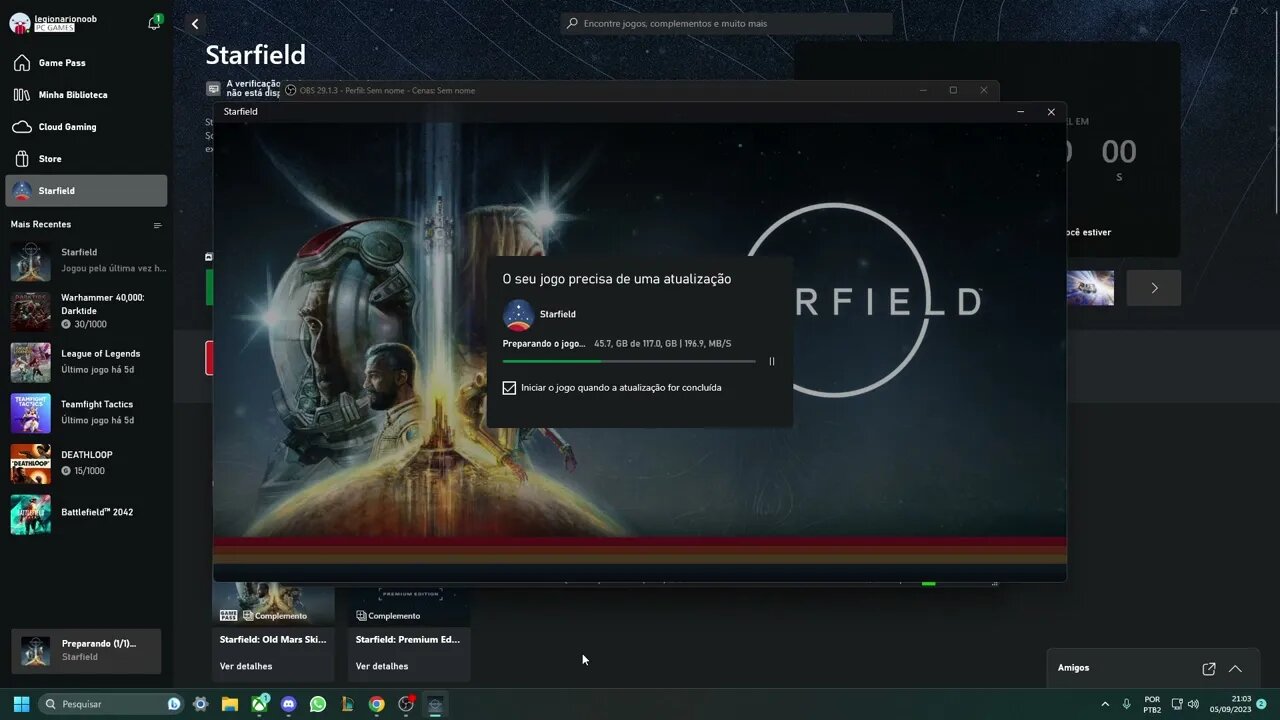
Task: Click the cloud icon for Cloud Gaming
Action: tap(22, 127)
